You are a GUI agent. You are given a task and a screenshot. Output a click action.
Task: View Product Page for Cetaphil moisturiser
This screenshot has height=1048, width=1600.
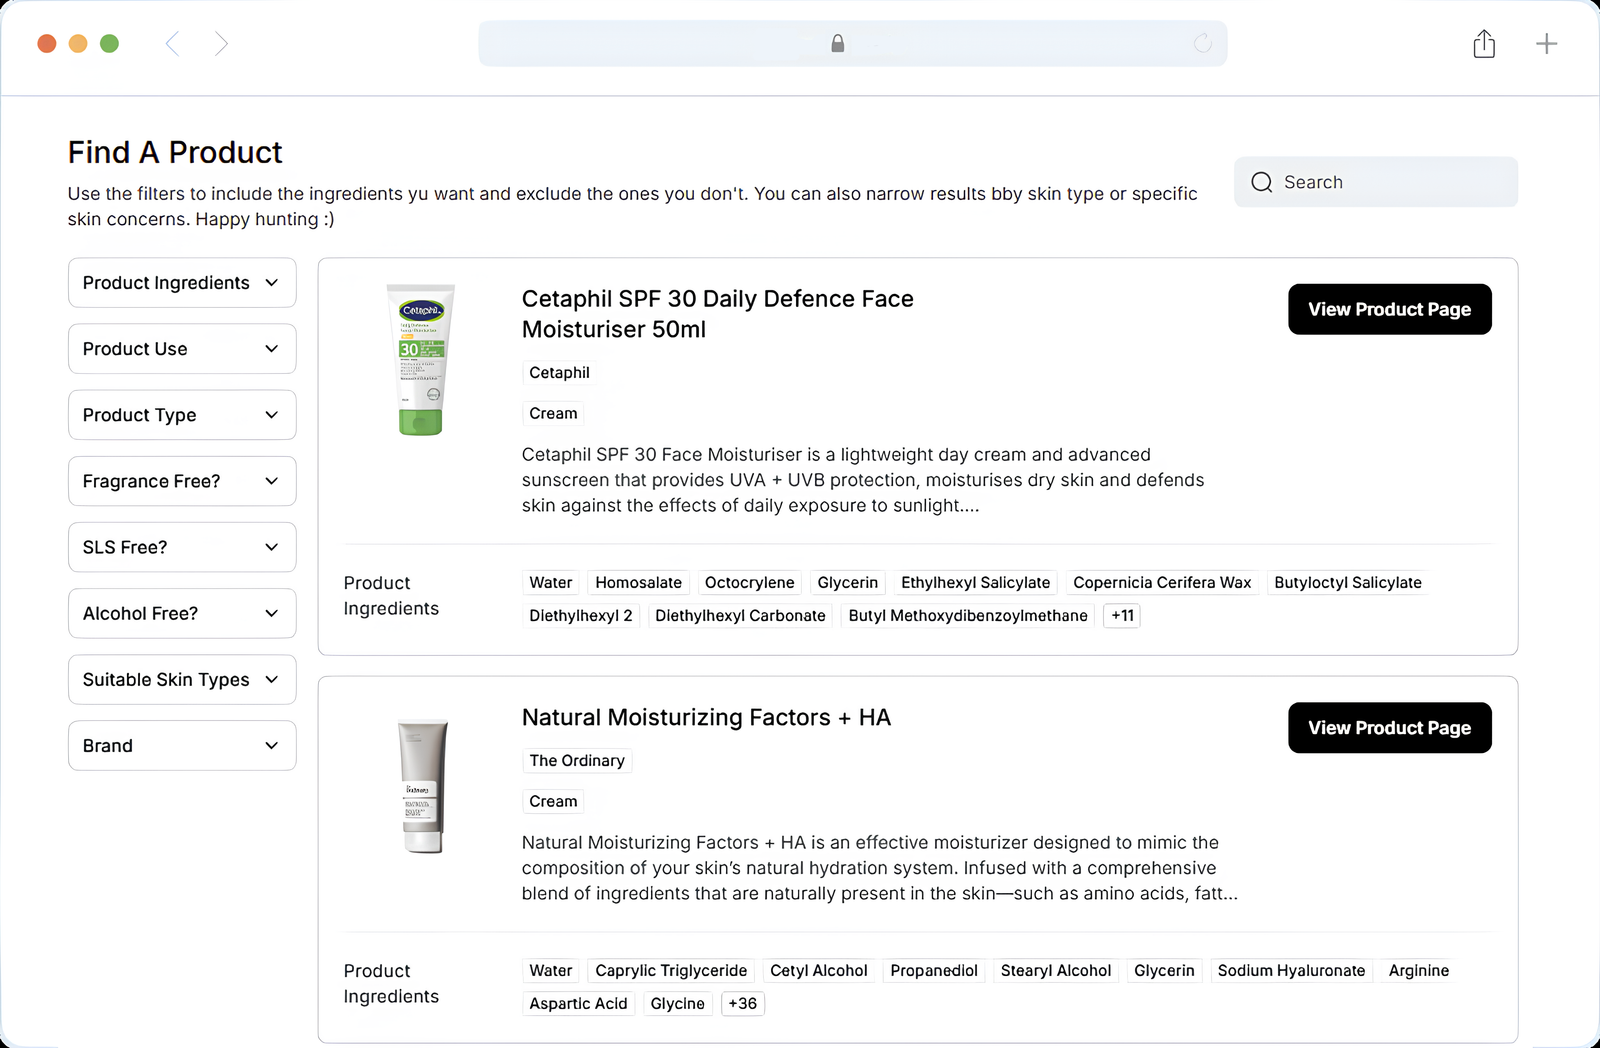pos(1390,309)
